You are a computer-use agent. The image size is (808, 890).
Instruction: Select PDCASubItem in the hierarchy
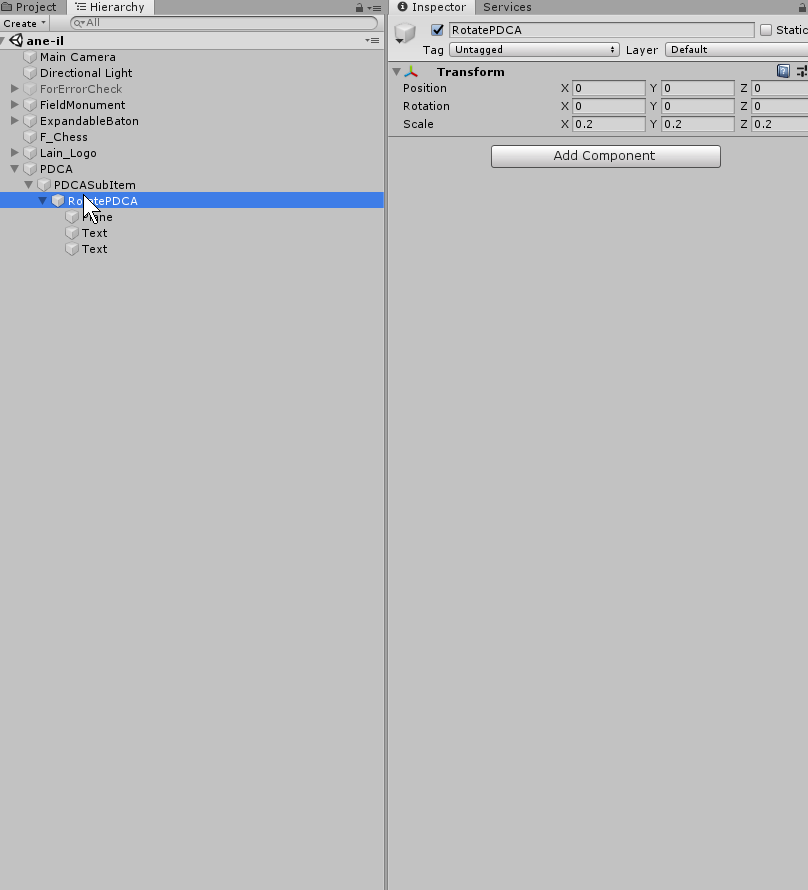(95, 184)
